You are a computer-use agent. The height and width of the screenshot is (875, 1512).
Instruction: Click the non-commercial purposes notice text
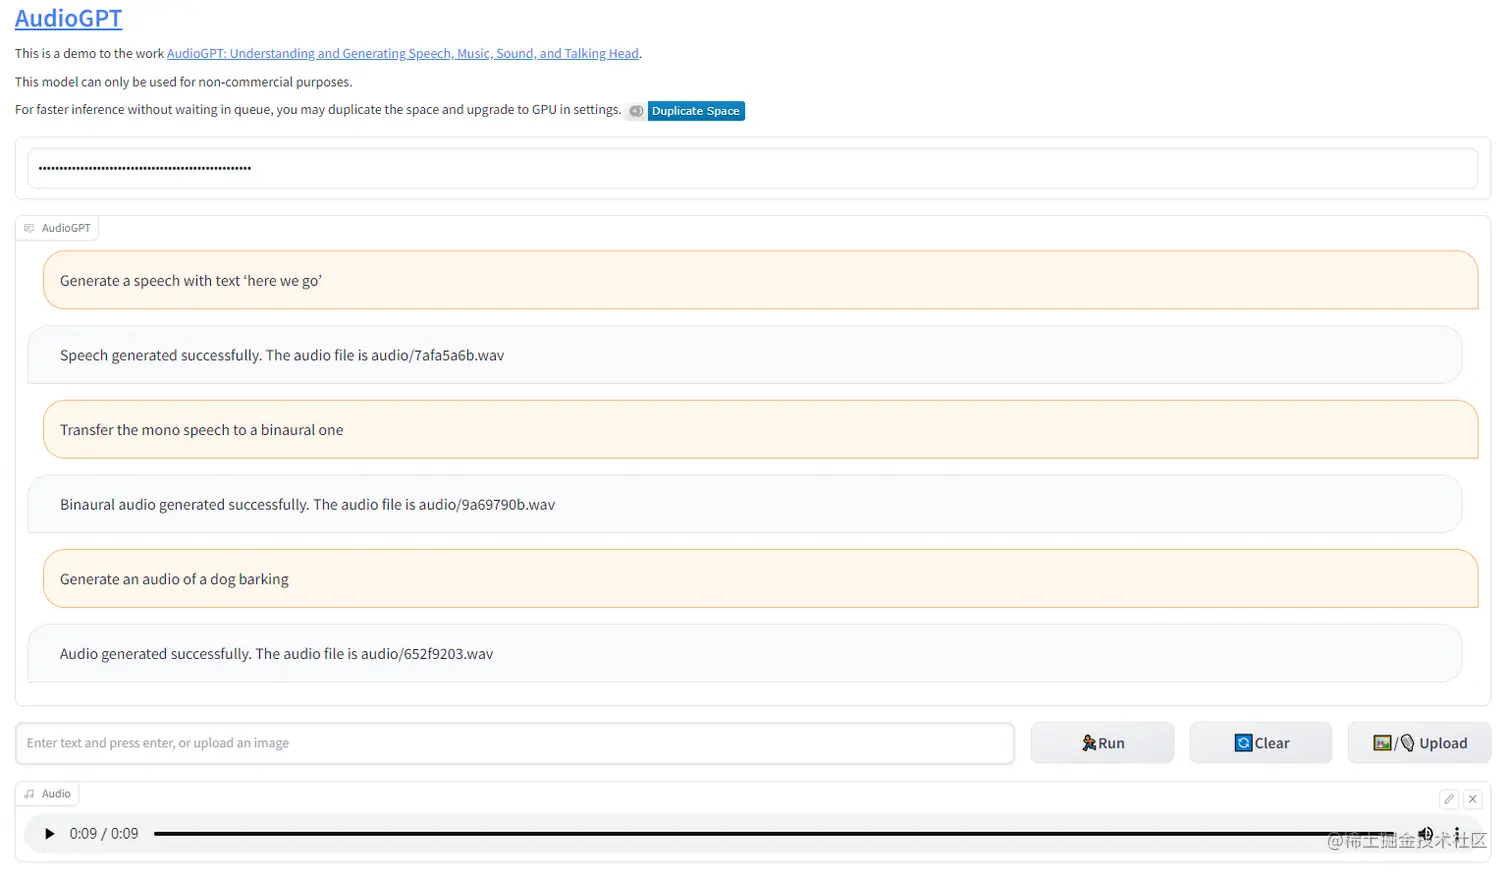pos(183,82)
